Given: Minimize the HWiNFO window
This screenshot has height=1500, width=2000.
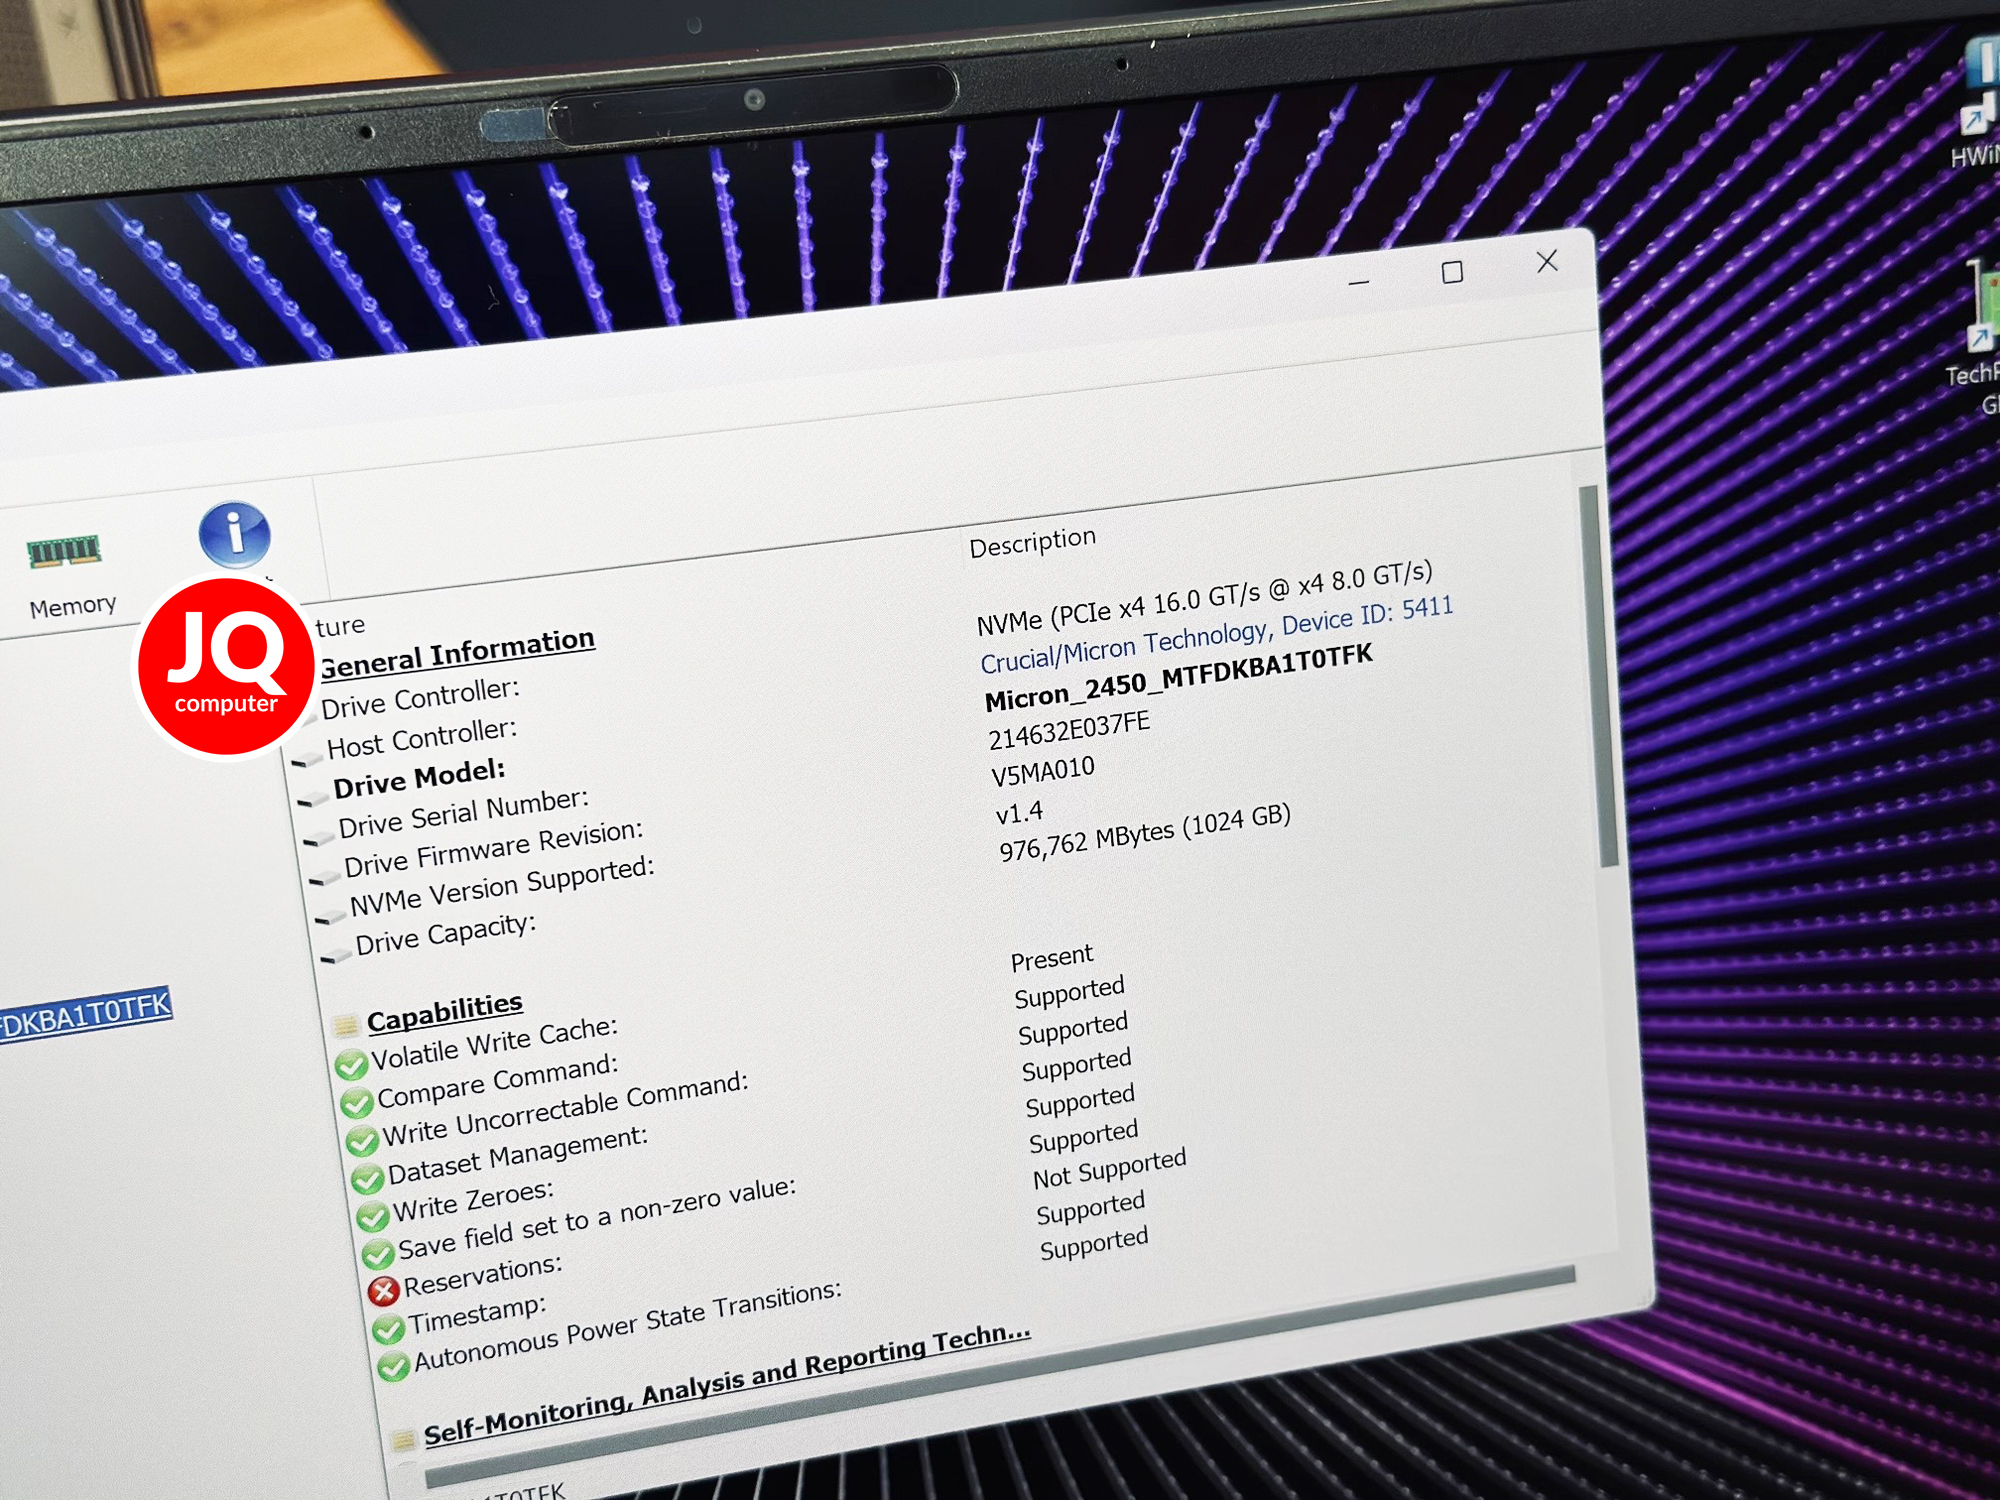Looking at the screenshot, I should coord(1358,283).
